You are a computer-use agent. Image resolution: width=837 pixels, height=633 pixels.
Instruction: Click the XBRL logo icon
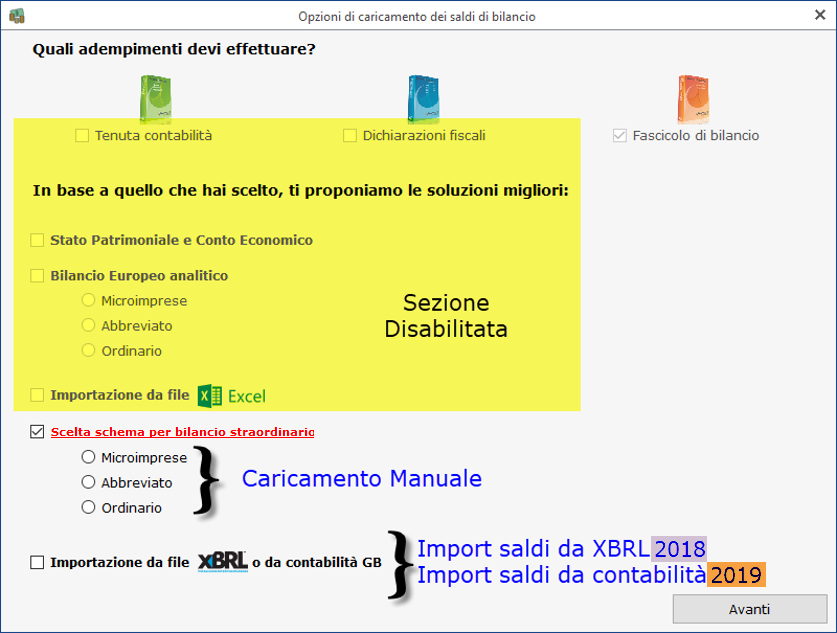click(x=223, y=562)
